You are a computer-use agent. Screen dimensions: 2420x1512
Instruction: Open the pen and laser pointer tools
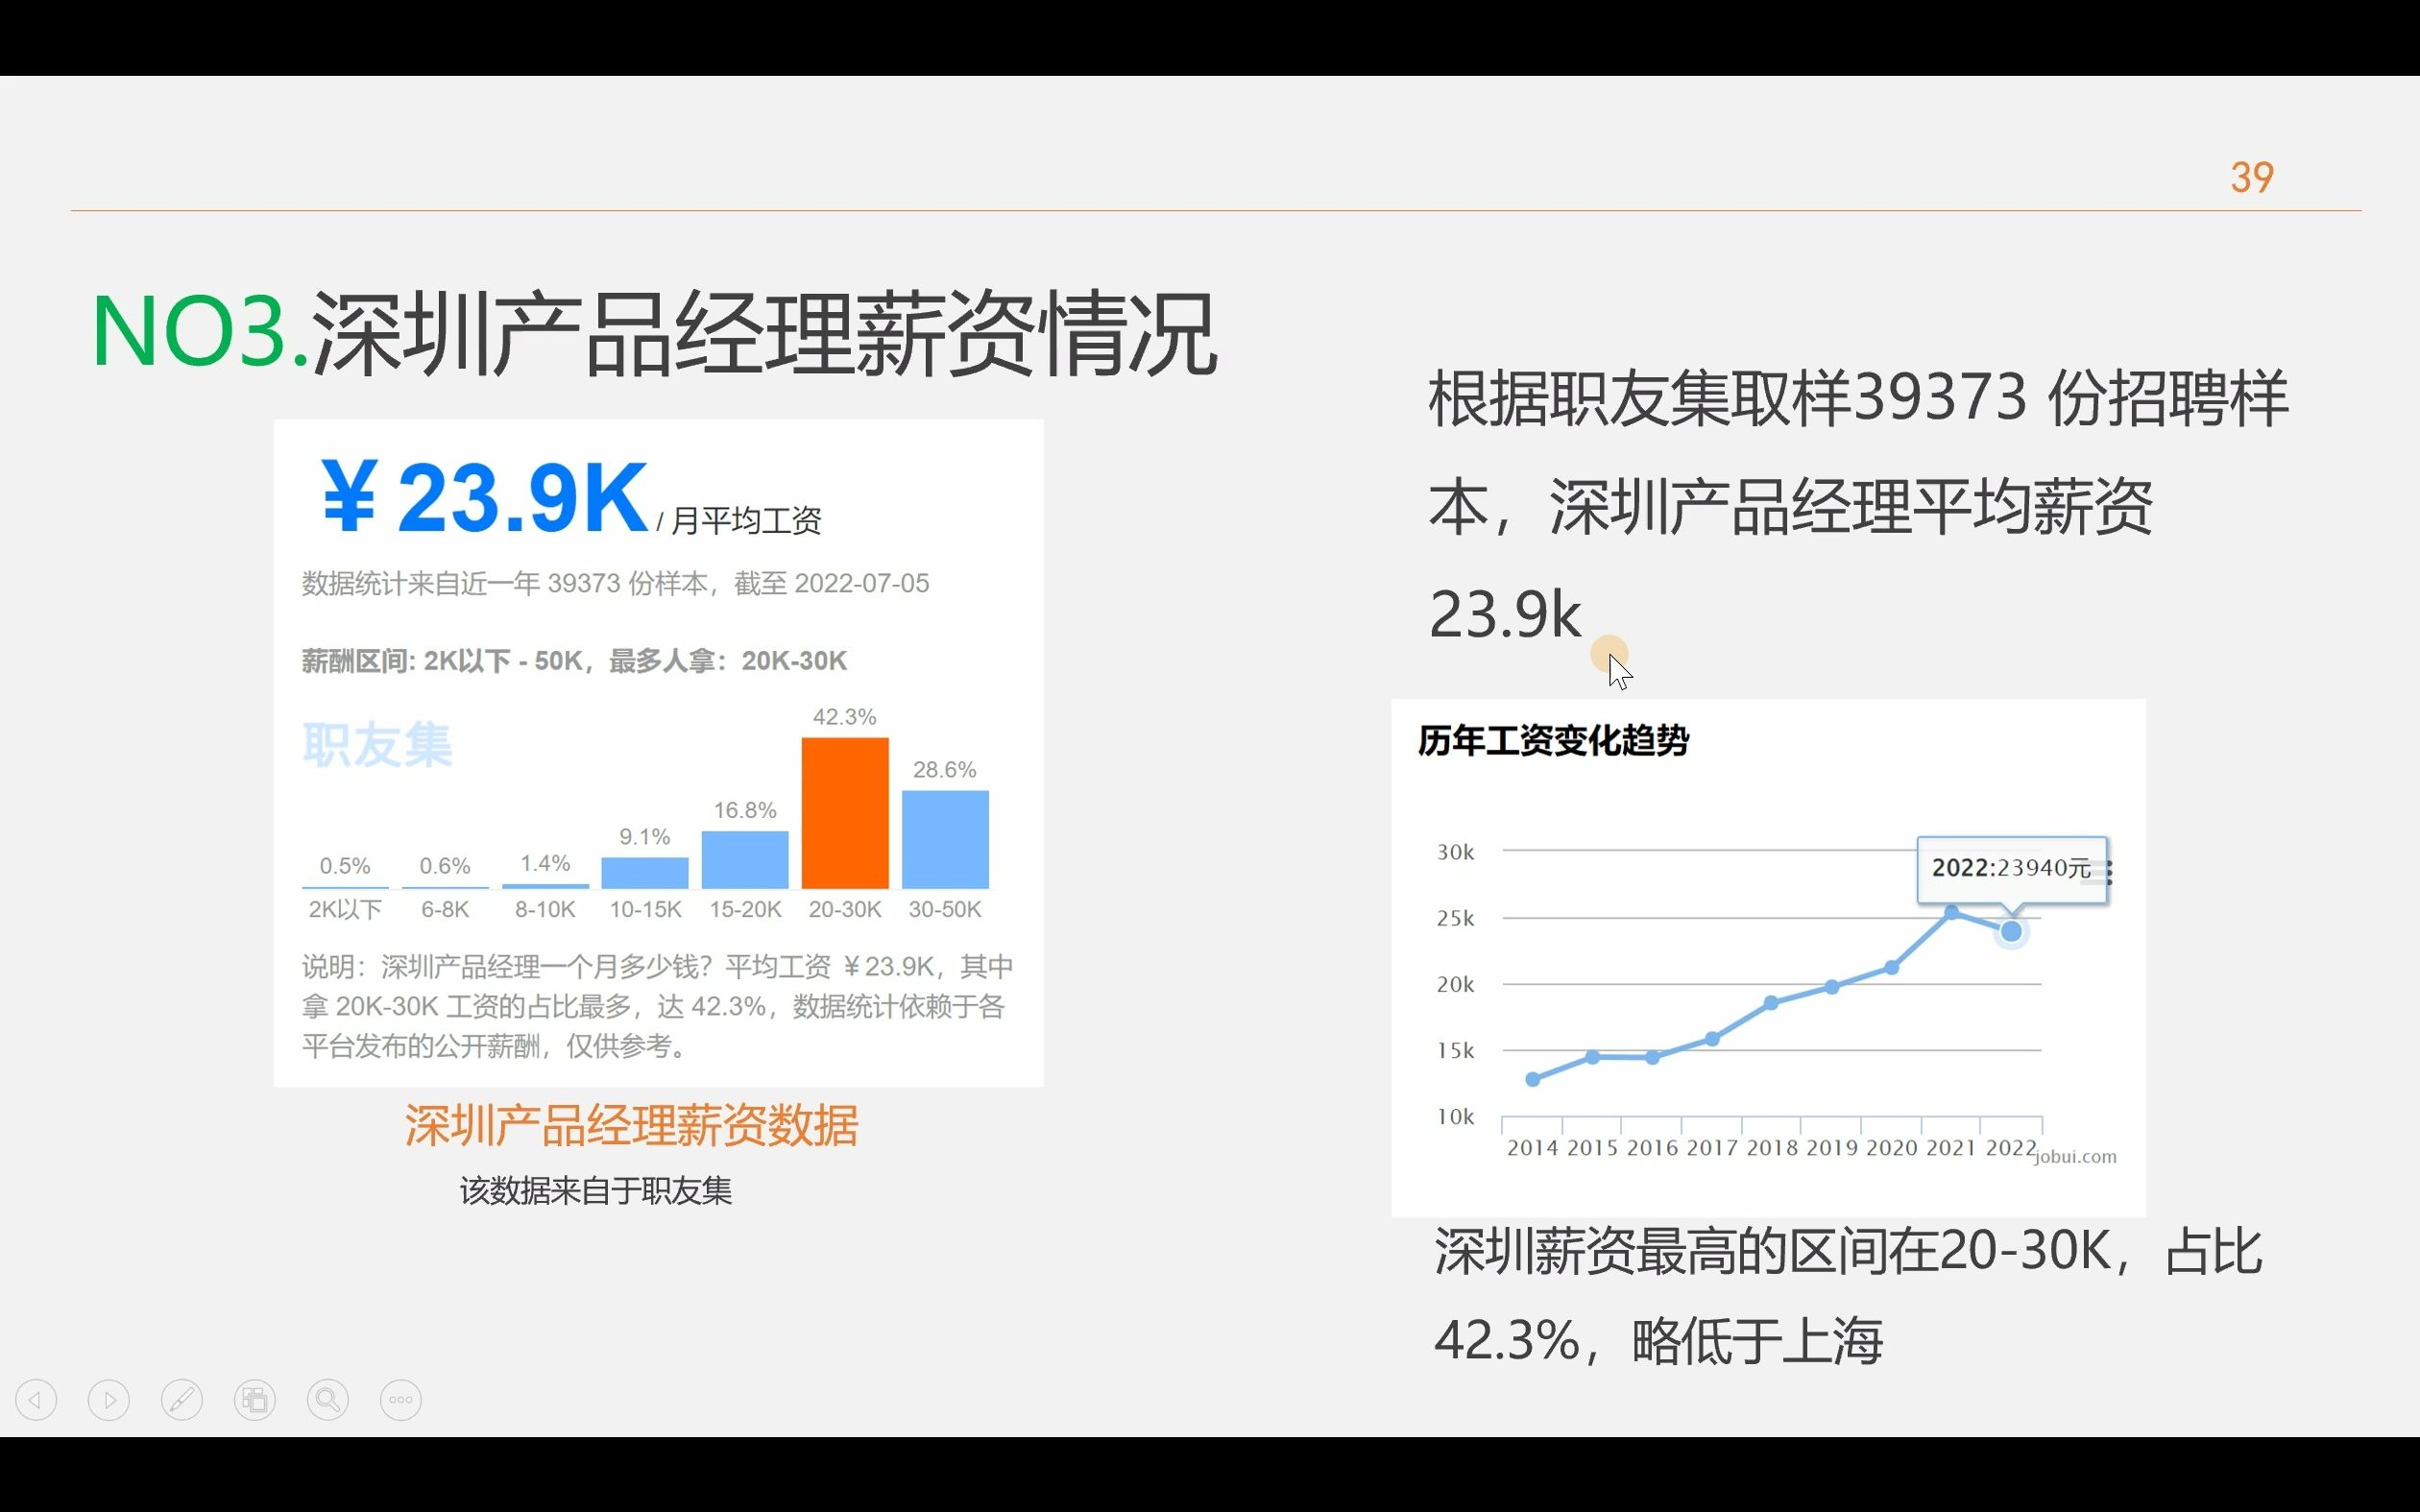[182, 1399]
